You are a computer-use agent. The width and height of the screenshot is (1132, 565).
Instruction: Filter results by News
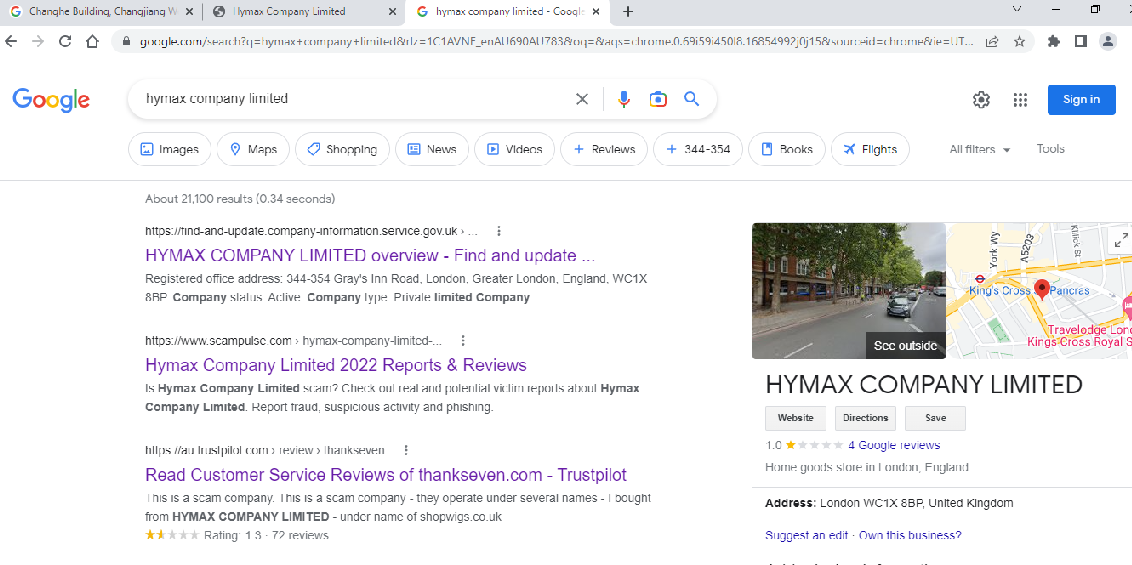tap(432, 149)
